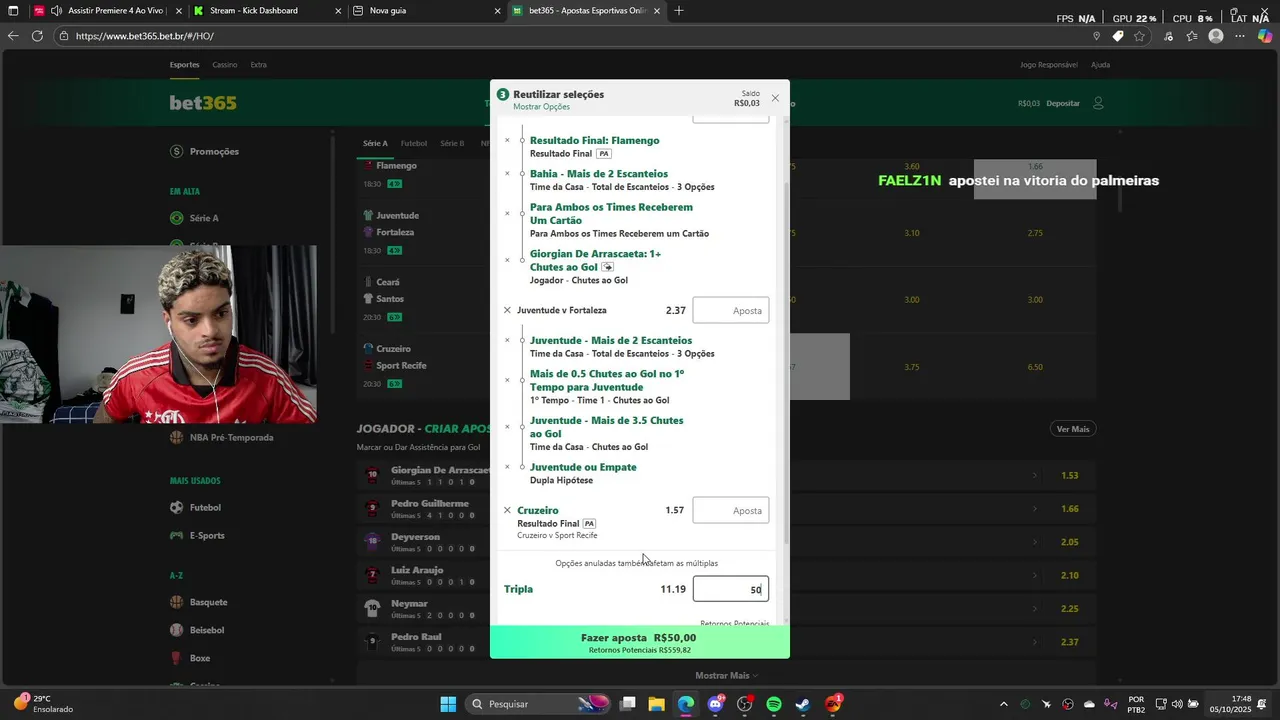
Task: Select odds 2.10 for Luiz Araujo
Action: click(x=1069, y=576)
